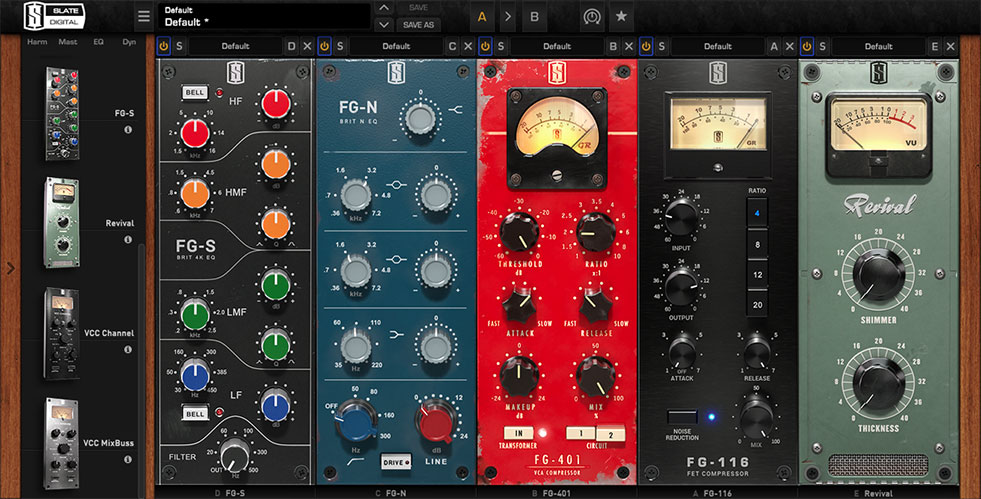Toggle the DRIVE button on FG-N
The height and width of the screenshot is (499, 981).
tap(396, 462)
